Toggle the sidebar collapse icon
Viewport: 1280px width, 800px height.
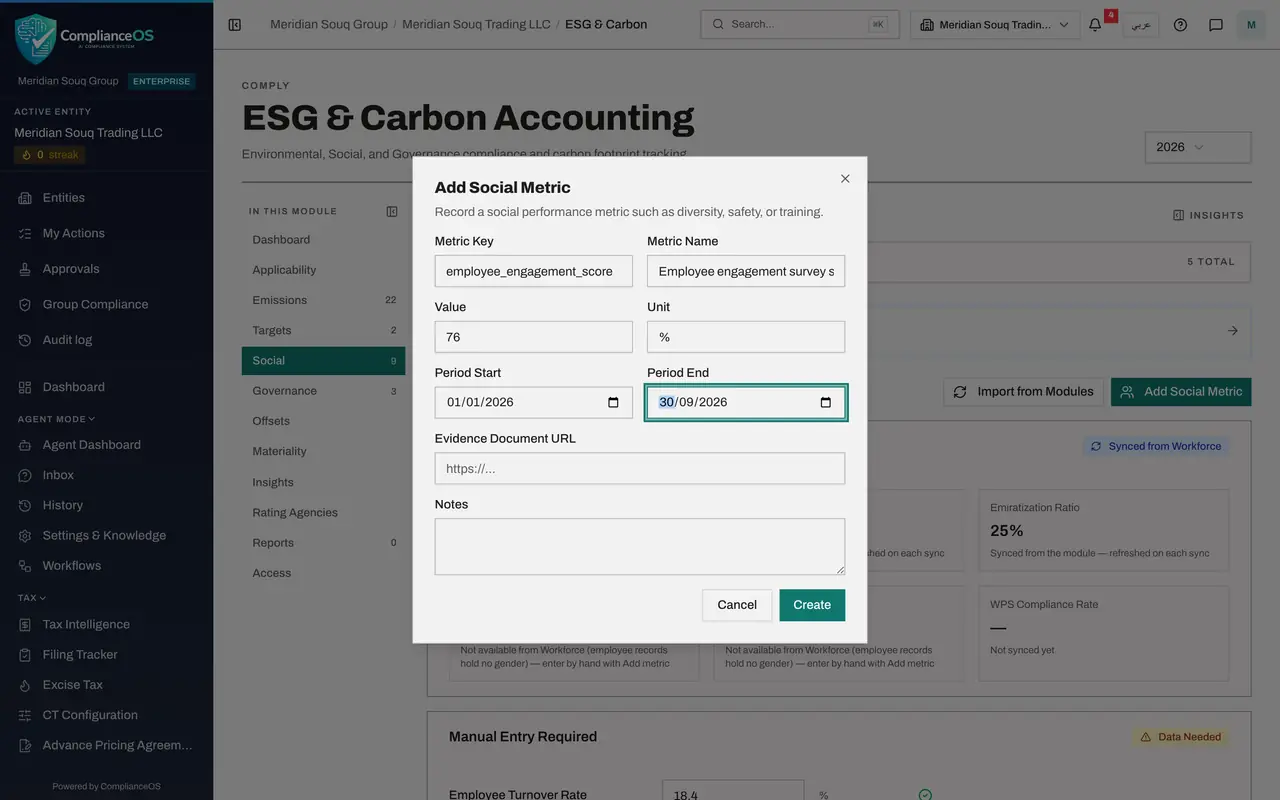coord(235,24)
